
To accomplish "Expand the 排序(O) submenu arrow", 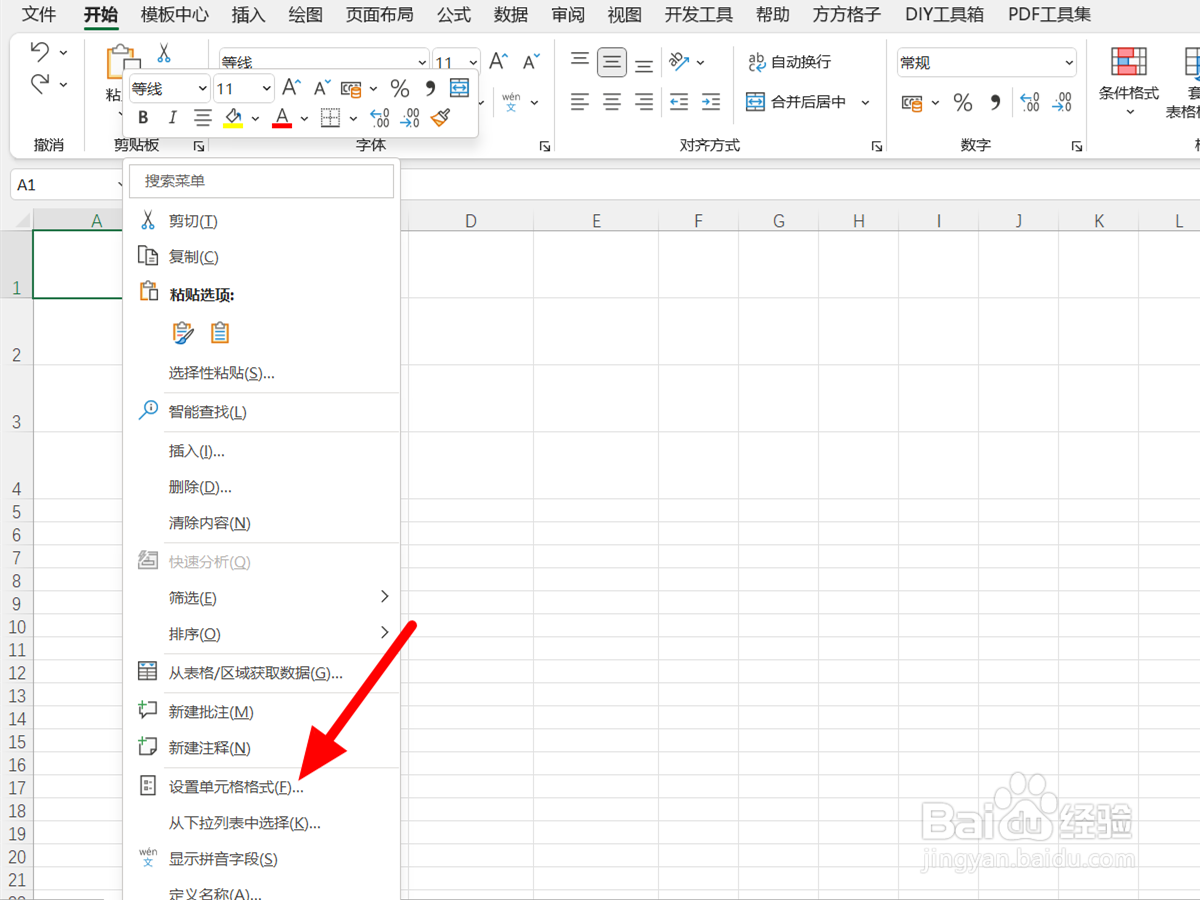I will coord(385,633).
